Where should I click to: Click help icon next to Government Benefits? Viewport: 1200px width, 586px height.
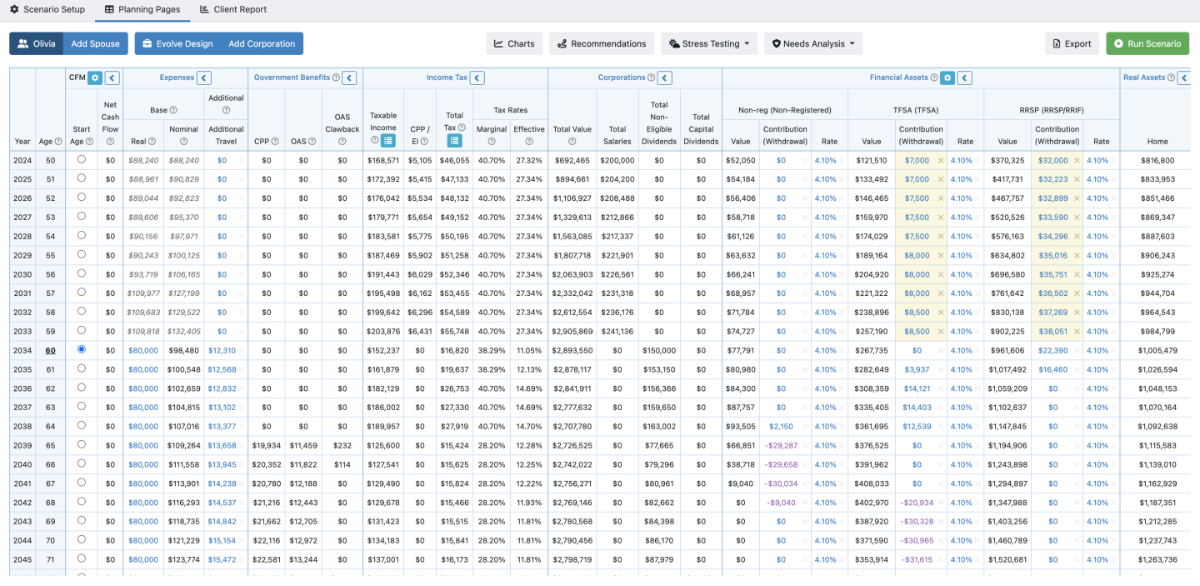pos(337,77)
